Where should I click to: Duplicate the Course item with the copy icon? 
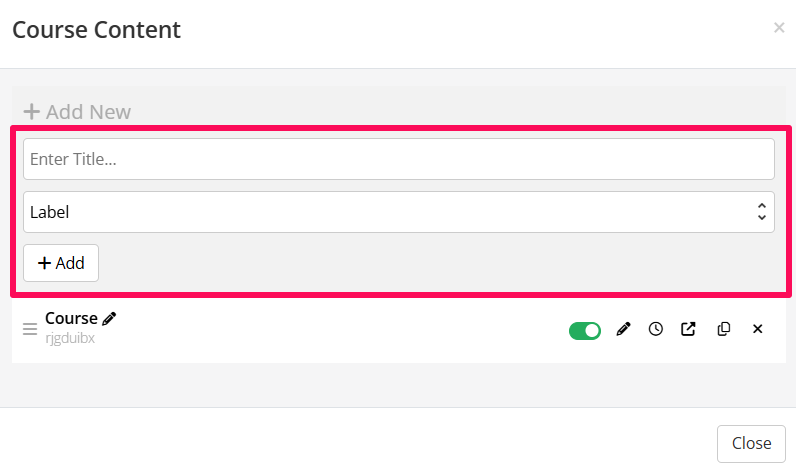[724, 329]
